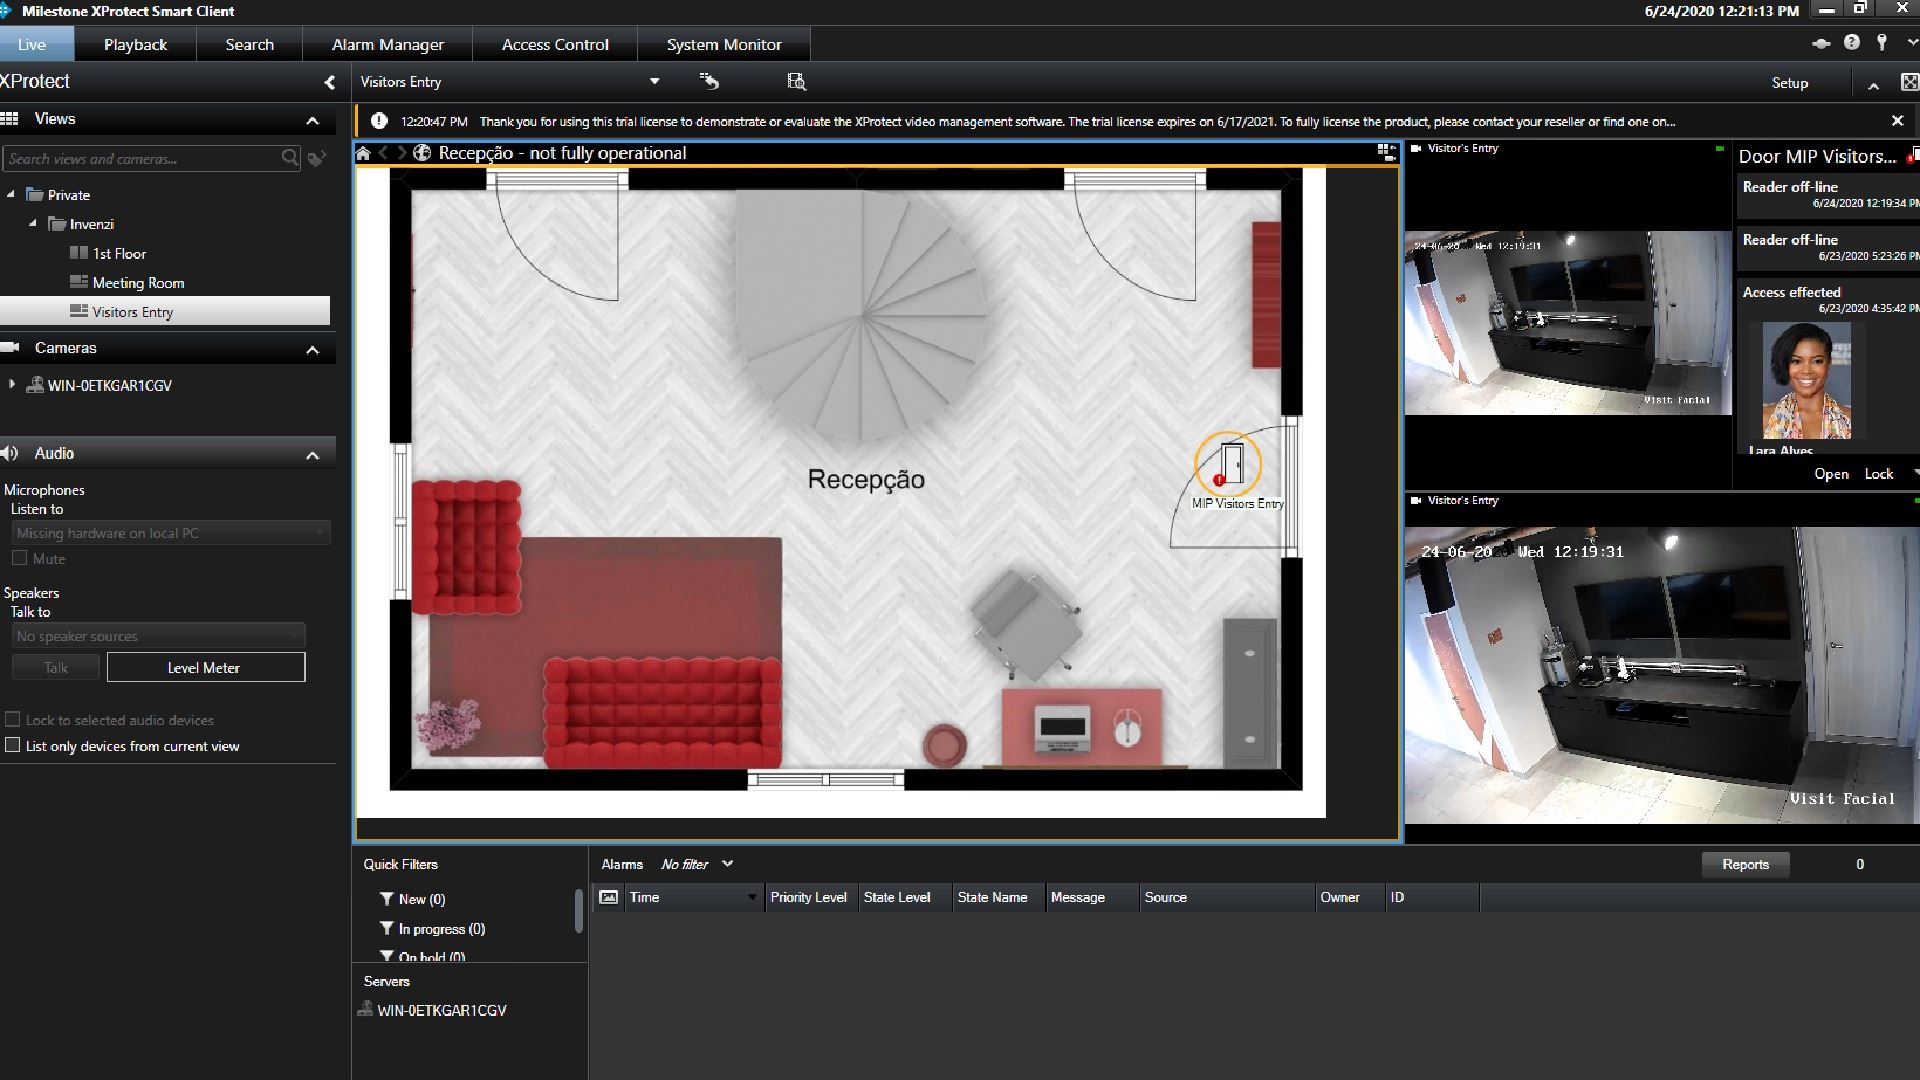Click the Quick Filters scrollbar
Image resolution: width=1920 pixels, height=1080 pixels.
tap(578, 911)
